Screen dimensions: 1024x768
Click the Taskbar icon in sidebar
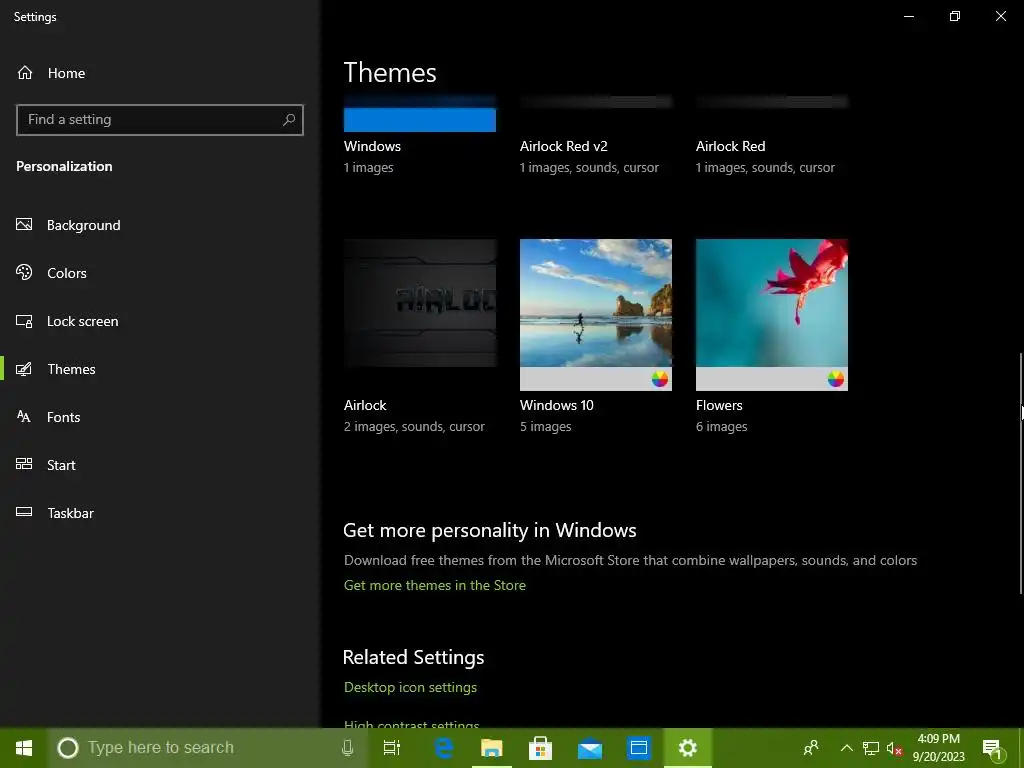pyautogui.click(x=24, y=512)
